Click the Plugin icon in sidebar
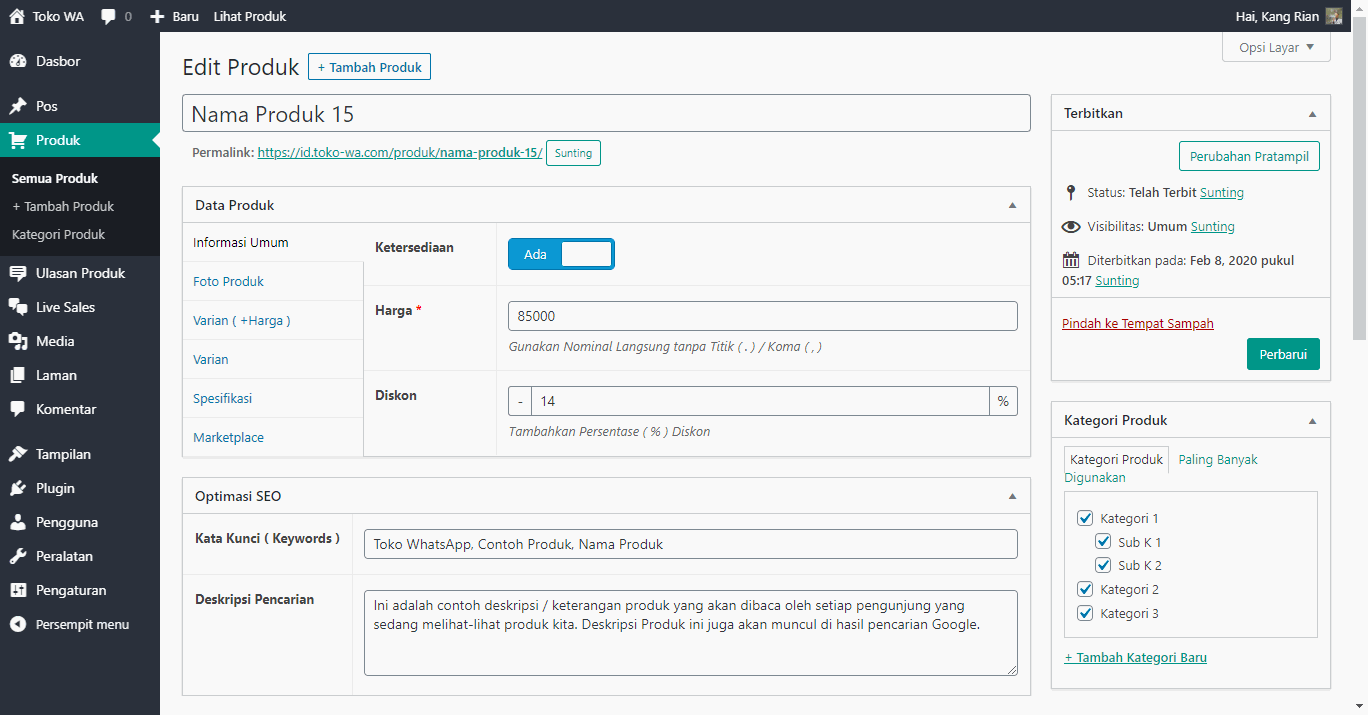 tap(18, 488)
